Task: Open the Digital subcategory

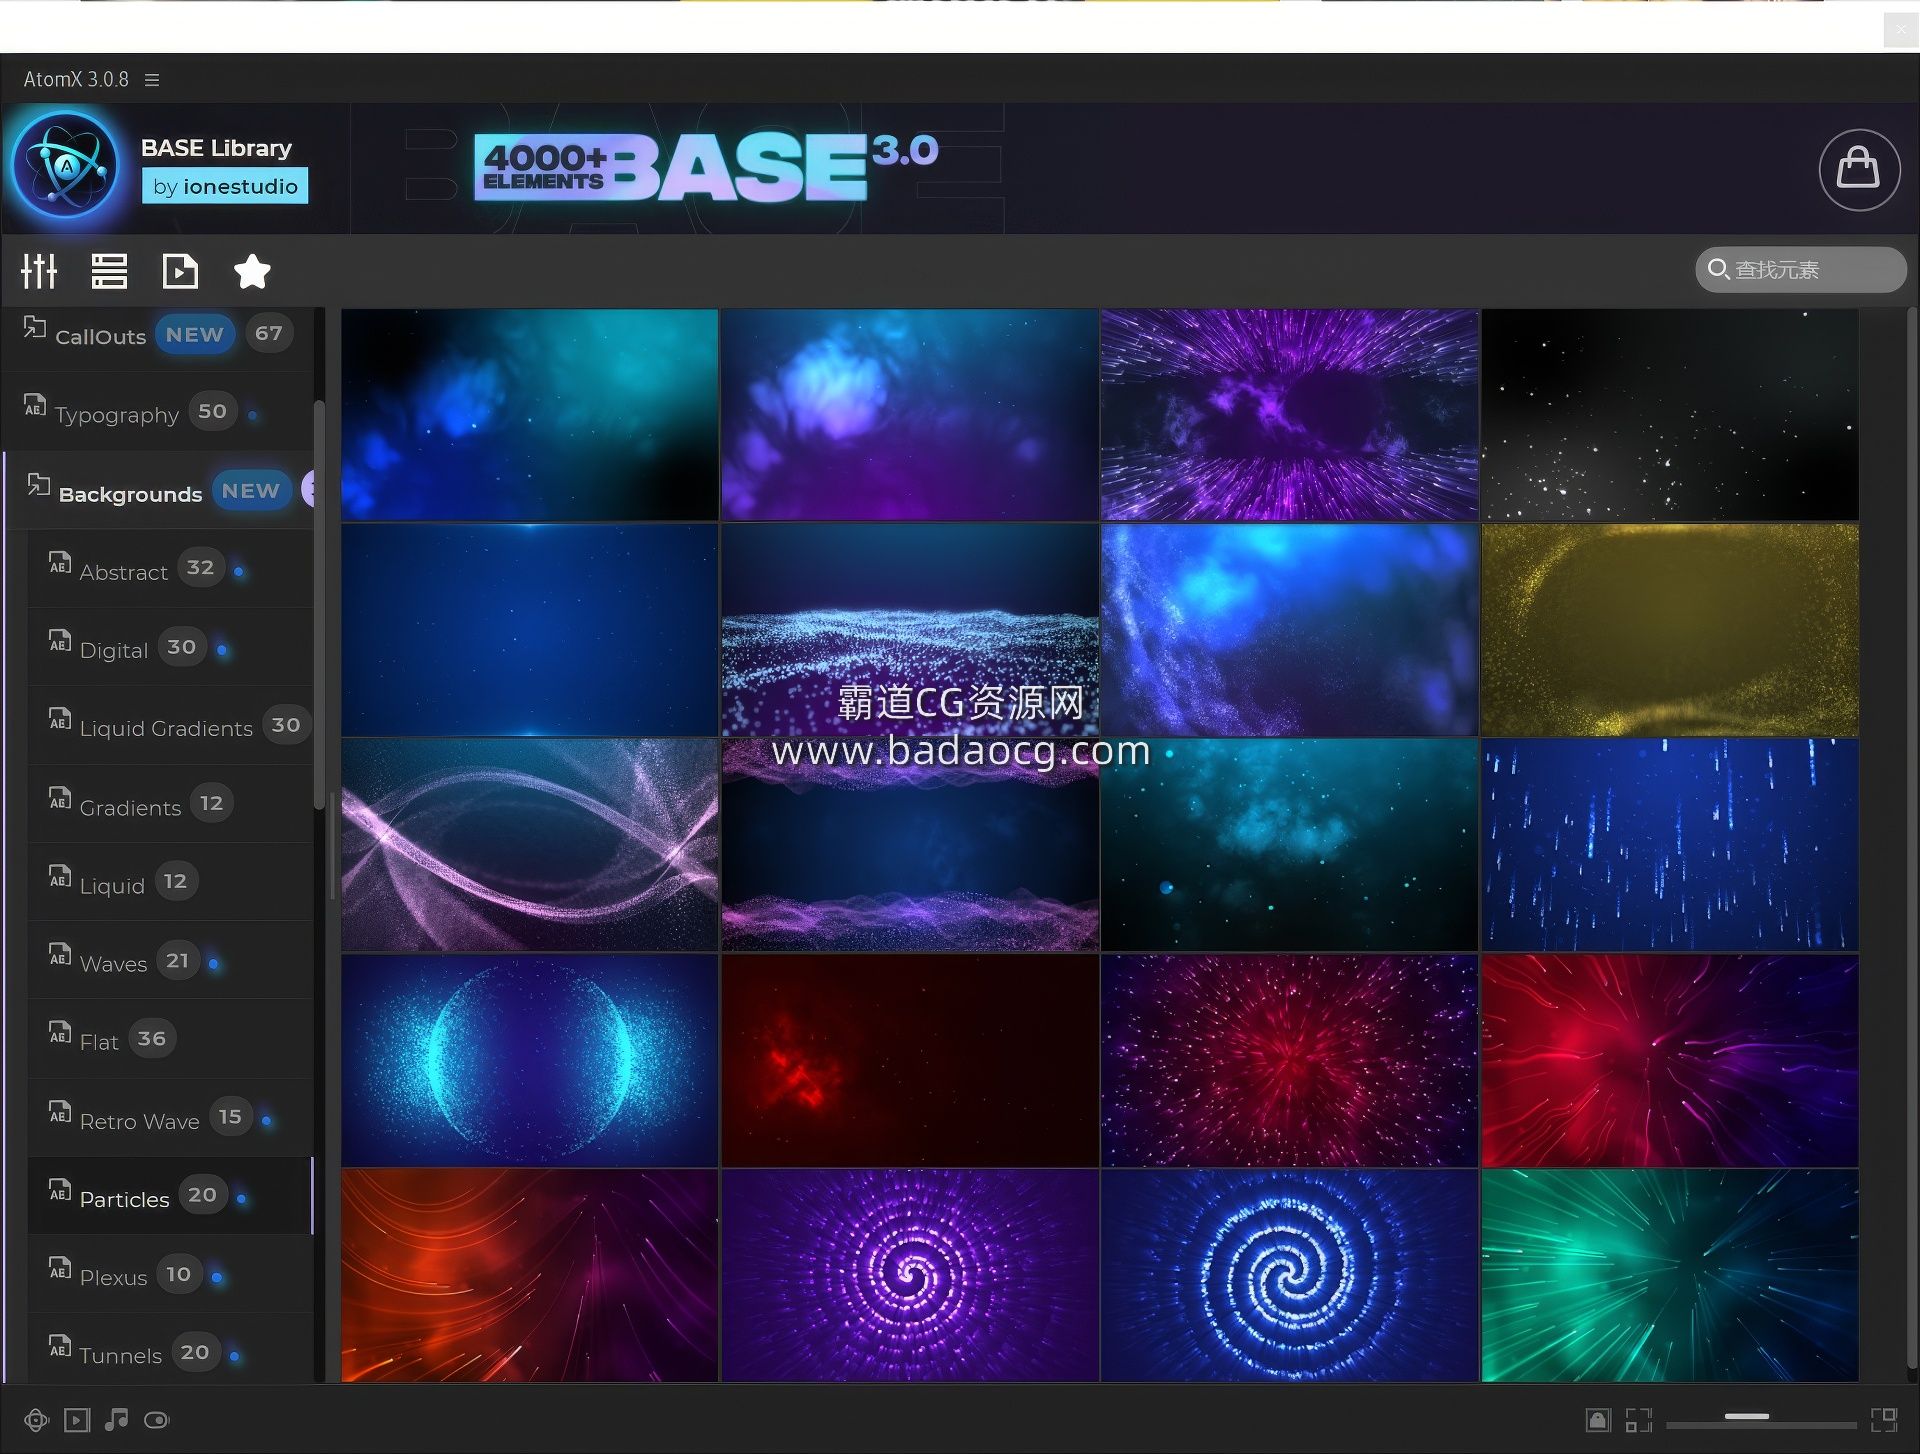Action: pos(170,648)
